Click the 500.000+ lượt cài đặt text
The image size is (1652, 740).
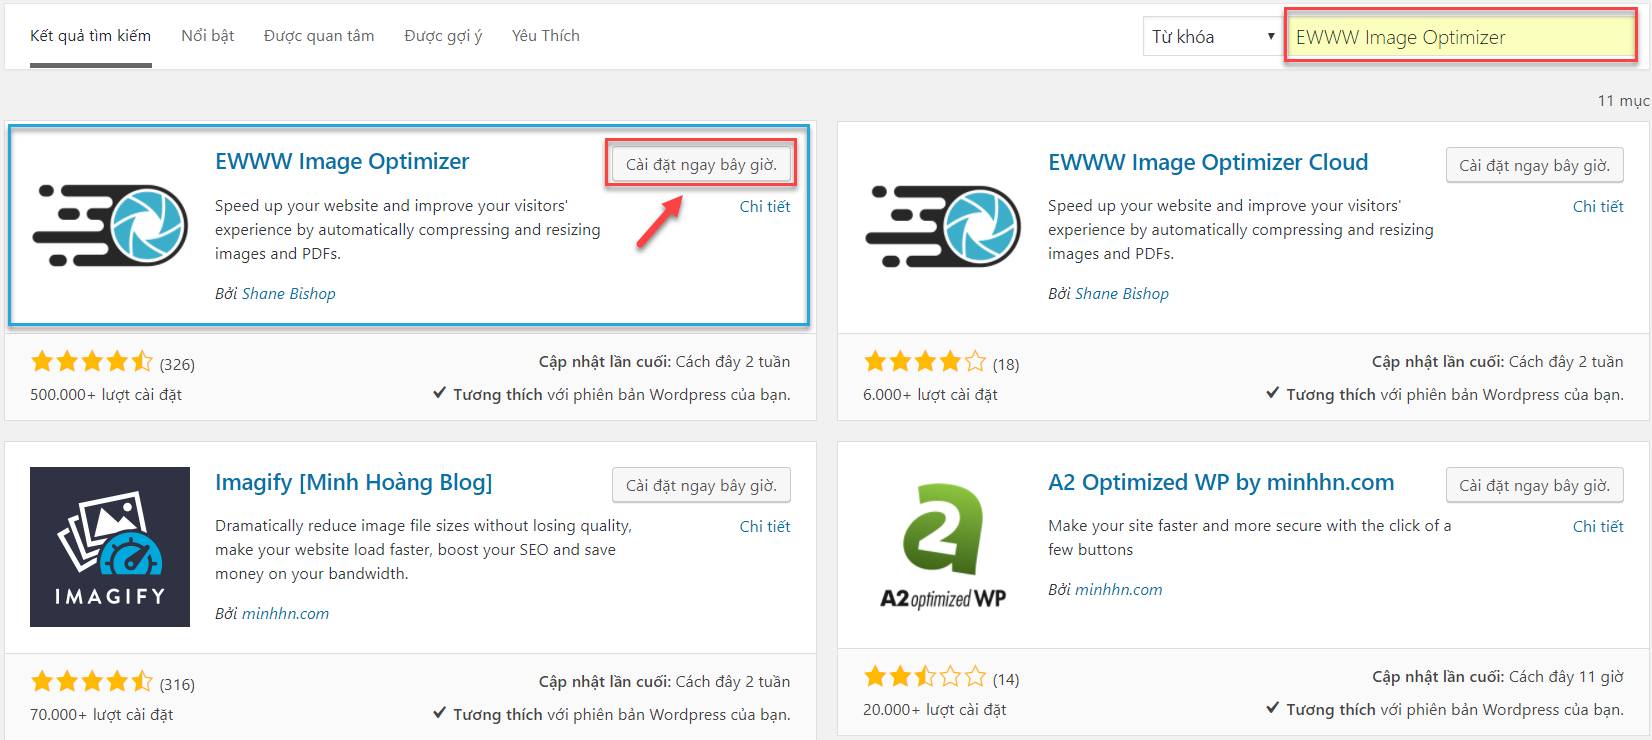[106, 394]
